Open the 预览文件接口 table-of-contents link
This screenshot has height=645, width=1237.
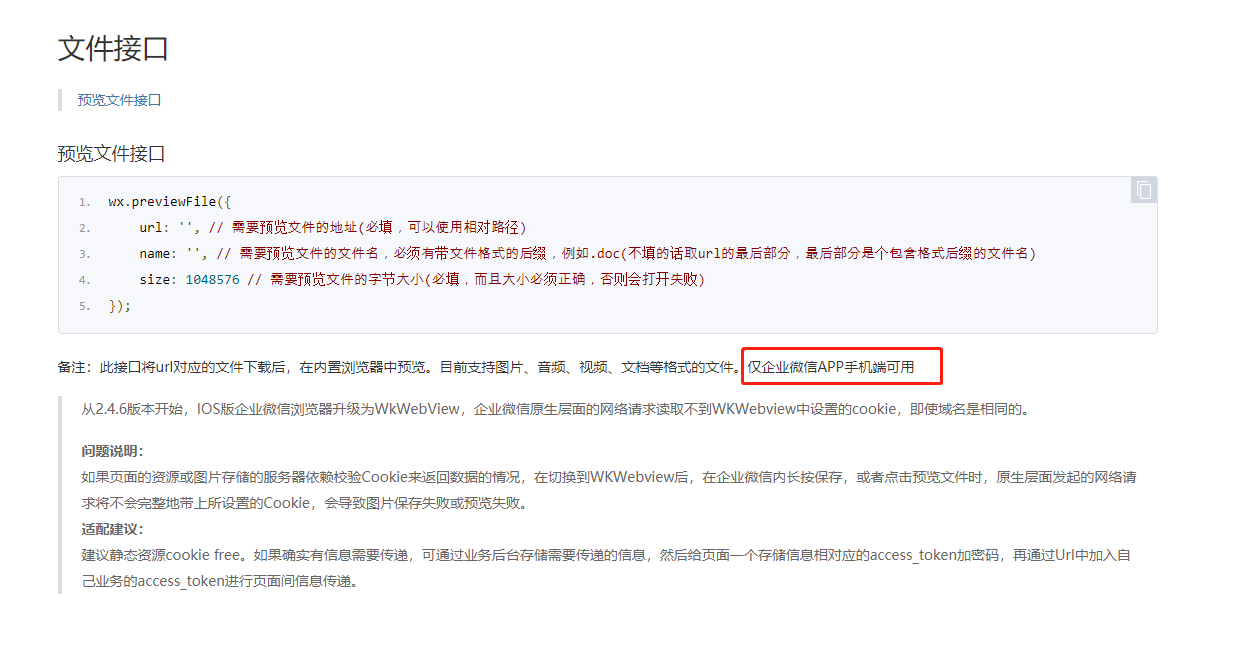click(119, 100)
